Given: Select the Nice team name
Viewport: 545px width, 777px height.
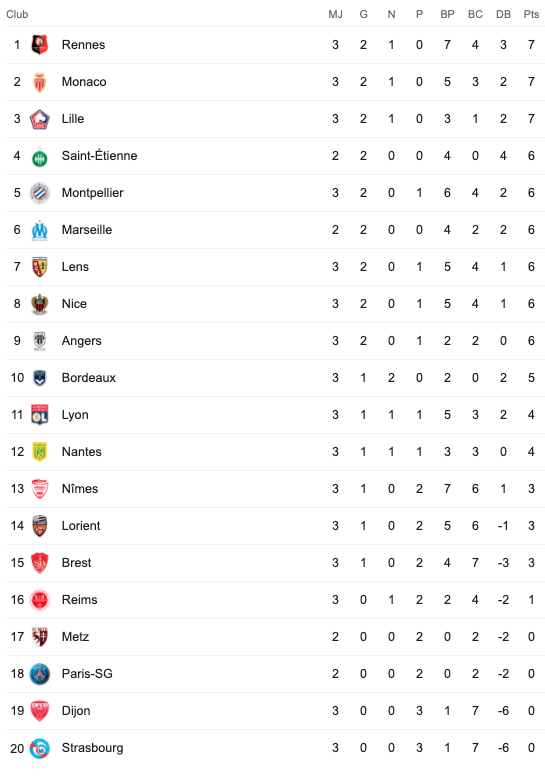Looking at the screenshot, I should 74,304.
